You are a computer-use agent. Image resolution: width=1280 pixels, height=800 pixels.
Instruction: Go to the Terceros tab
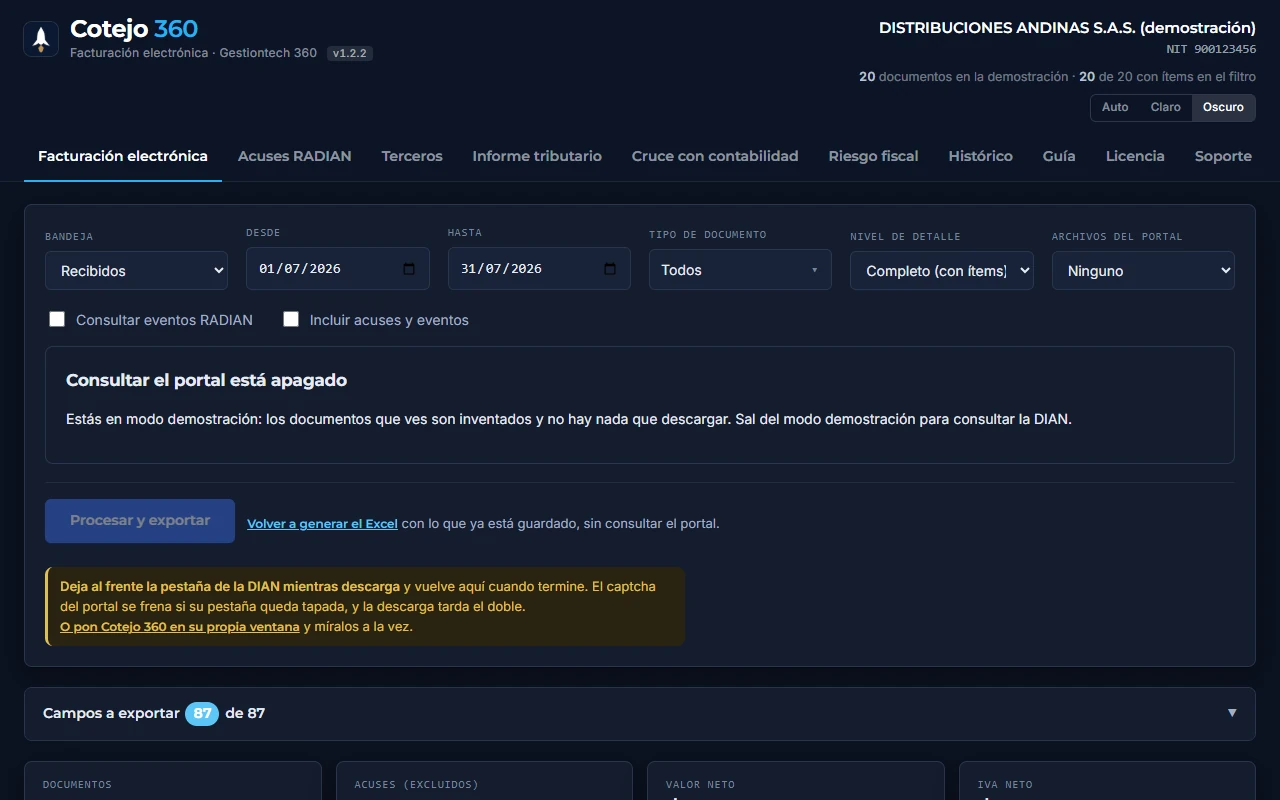coord(412,156)
